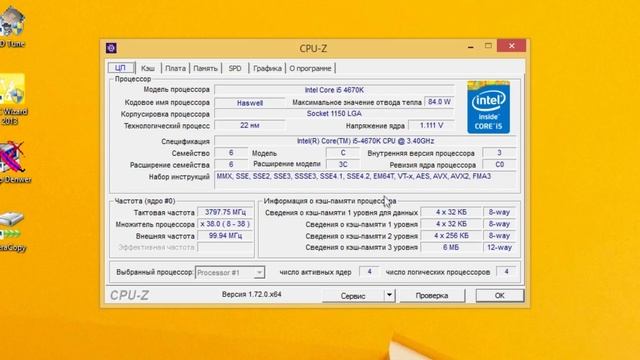The width and height of the screenshot is (640, 360).
Task: Click the specification field i5-4670K CPU @ 3.40GHz
Action: pos(365,141)
